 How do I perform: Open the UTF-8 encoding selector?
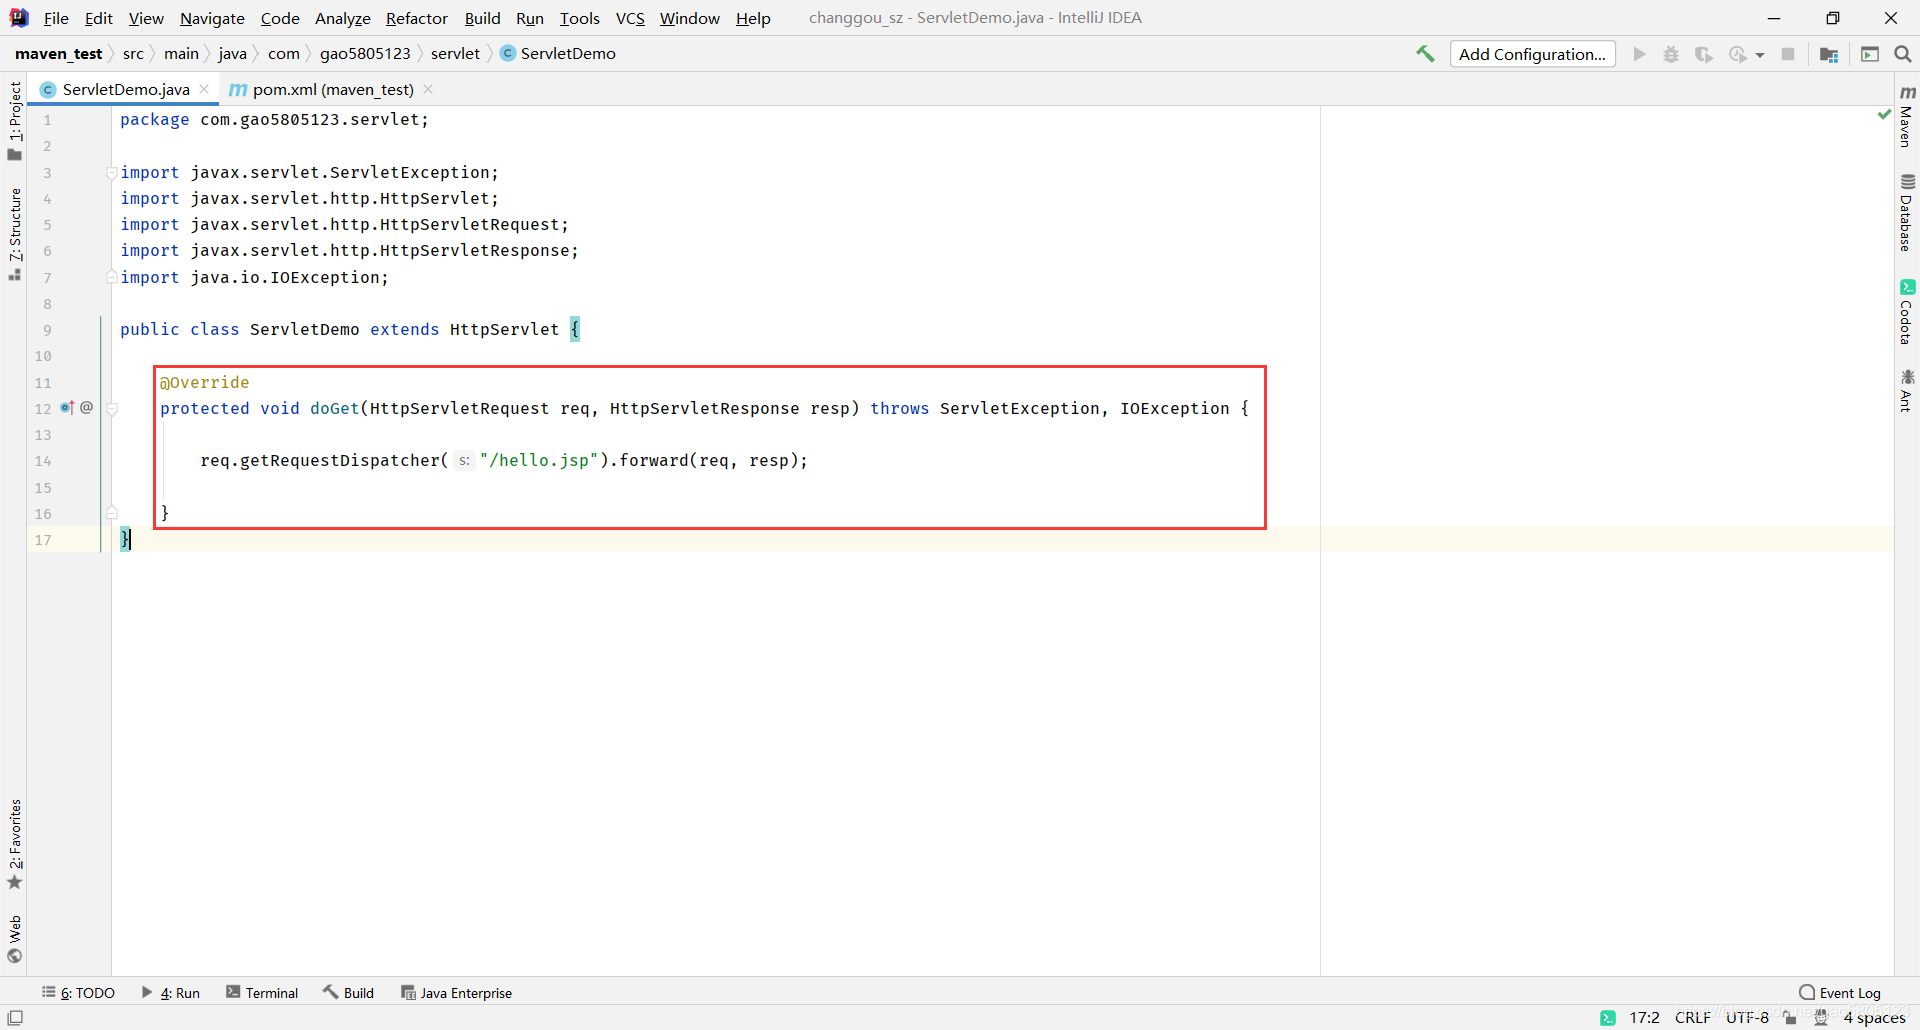coord(1747,1018)
